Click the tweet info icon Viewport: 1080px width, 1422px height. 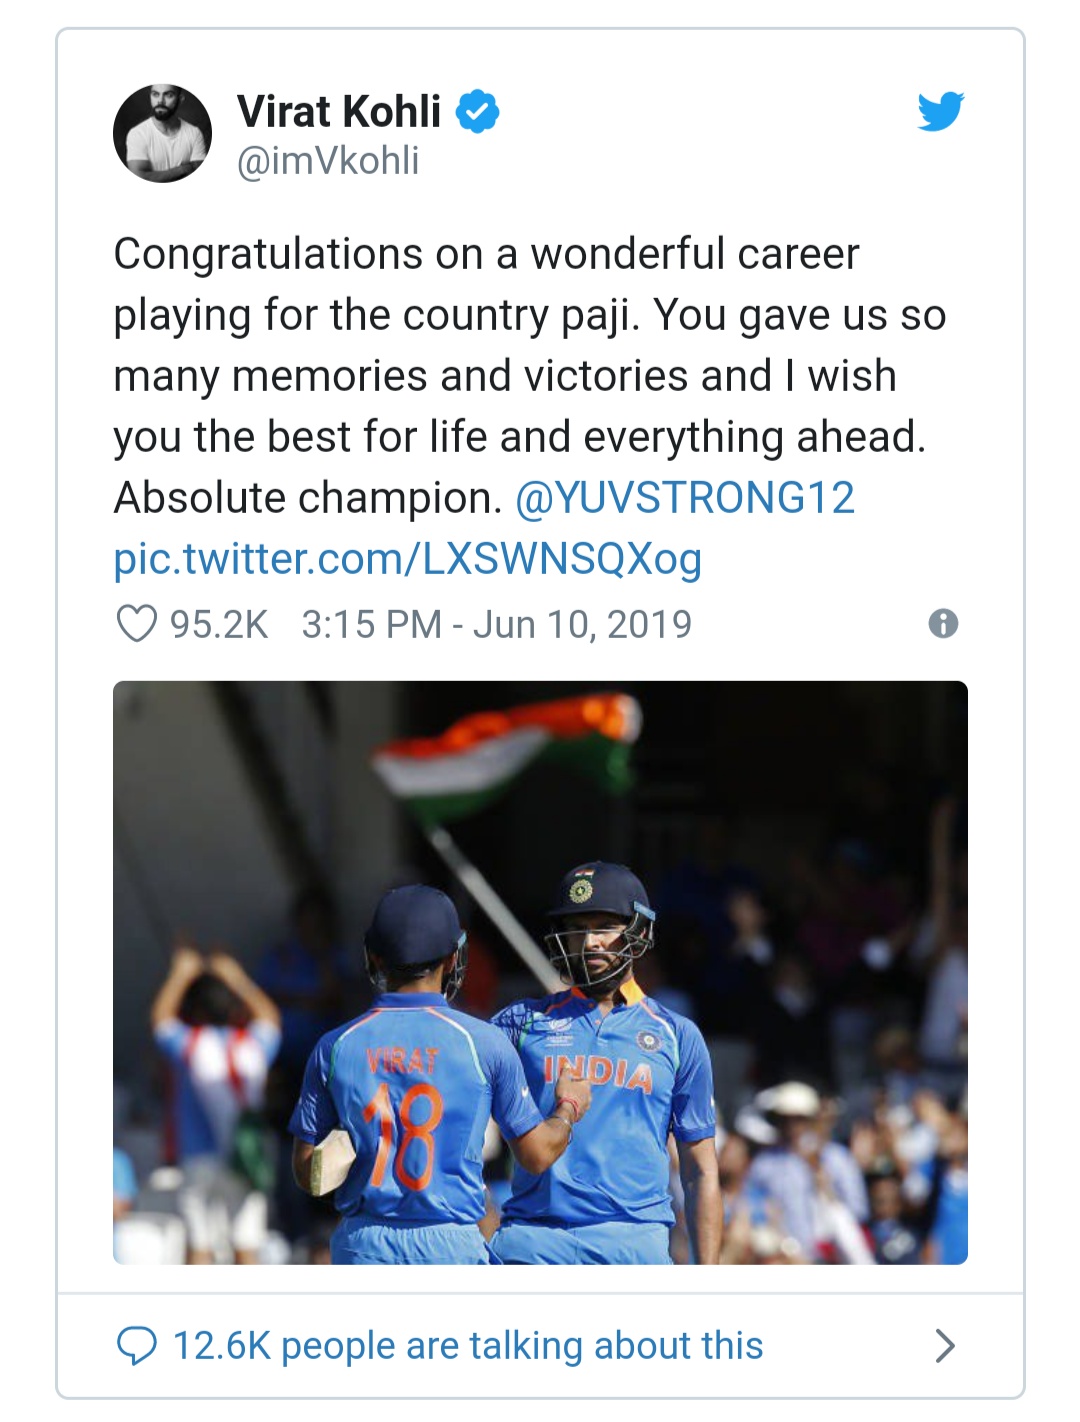(943, 624)
